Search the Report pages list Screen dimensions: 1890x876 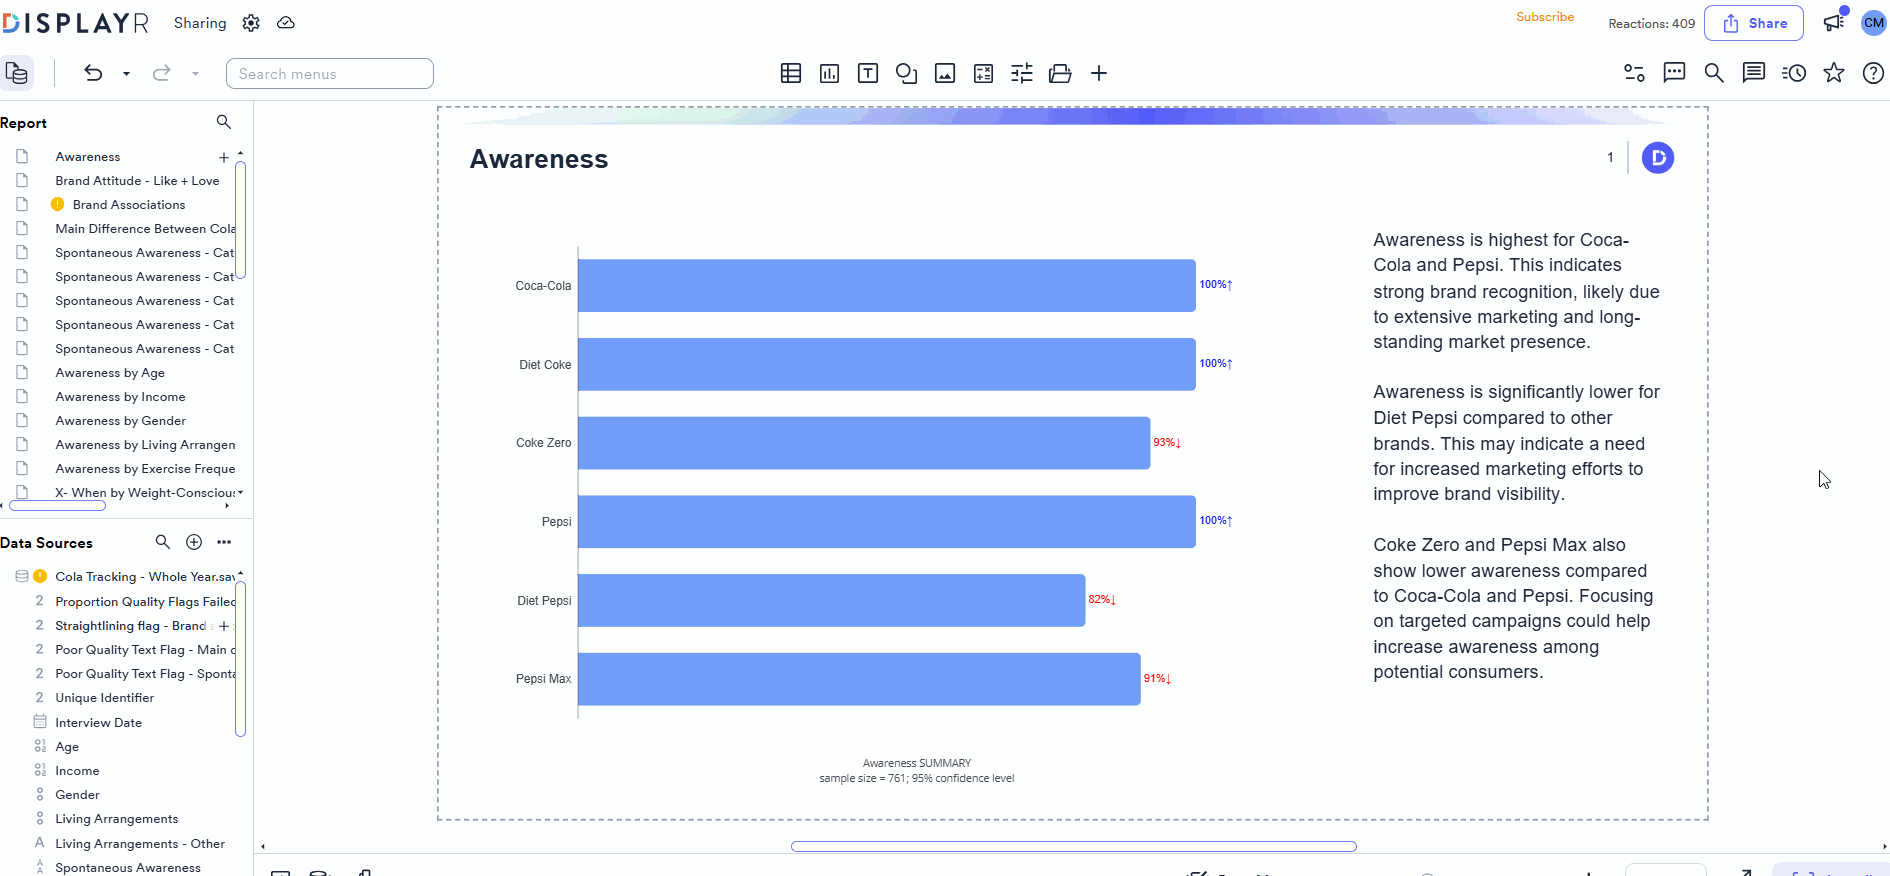(x=224, y=122)
